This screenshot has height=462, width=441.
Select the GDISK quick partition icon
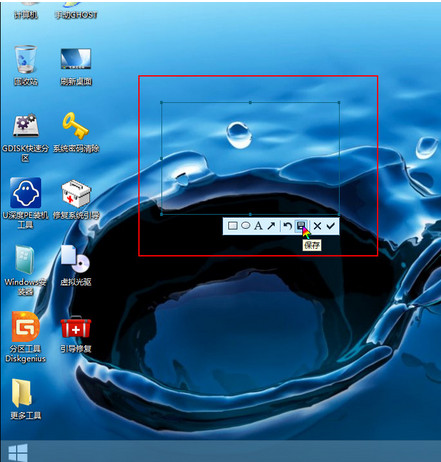click(x=26, y=125)
